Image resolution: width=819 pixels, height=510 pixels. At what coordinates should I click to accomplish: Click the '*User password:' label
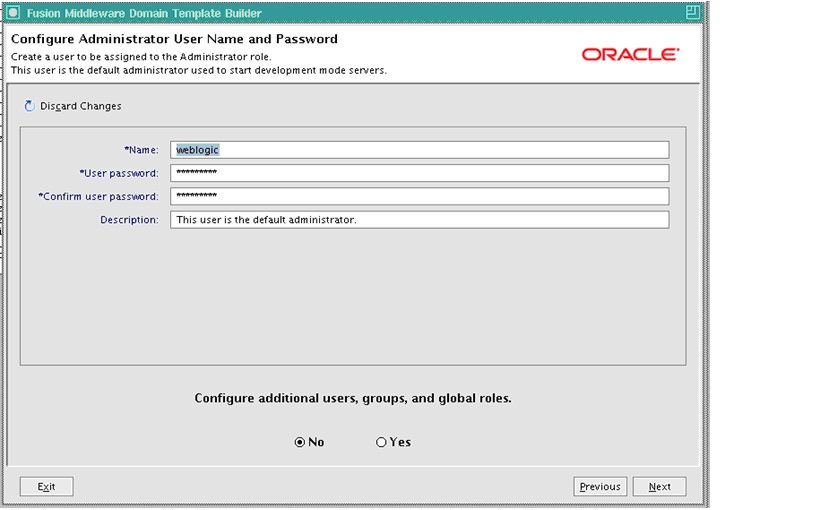click(119, 173)
